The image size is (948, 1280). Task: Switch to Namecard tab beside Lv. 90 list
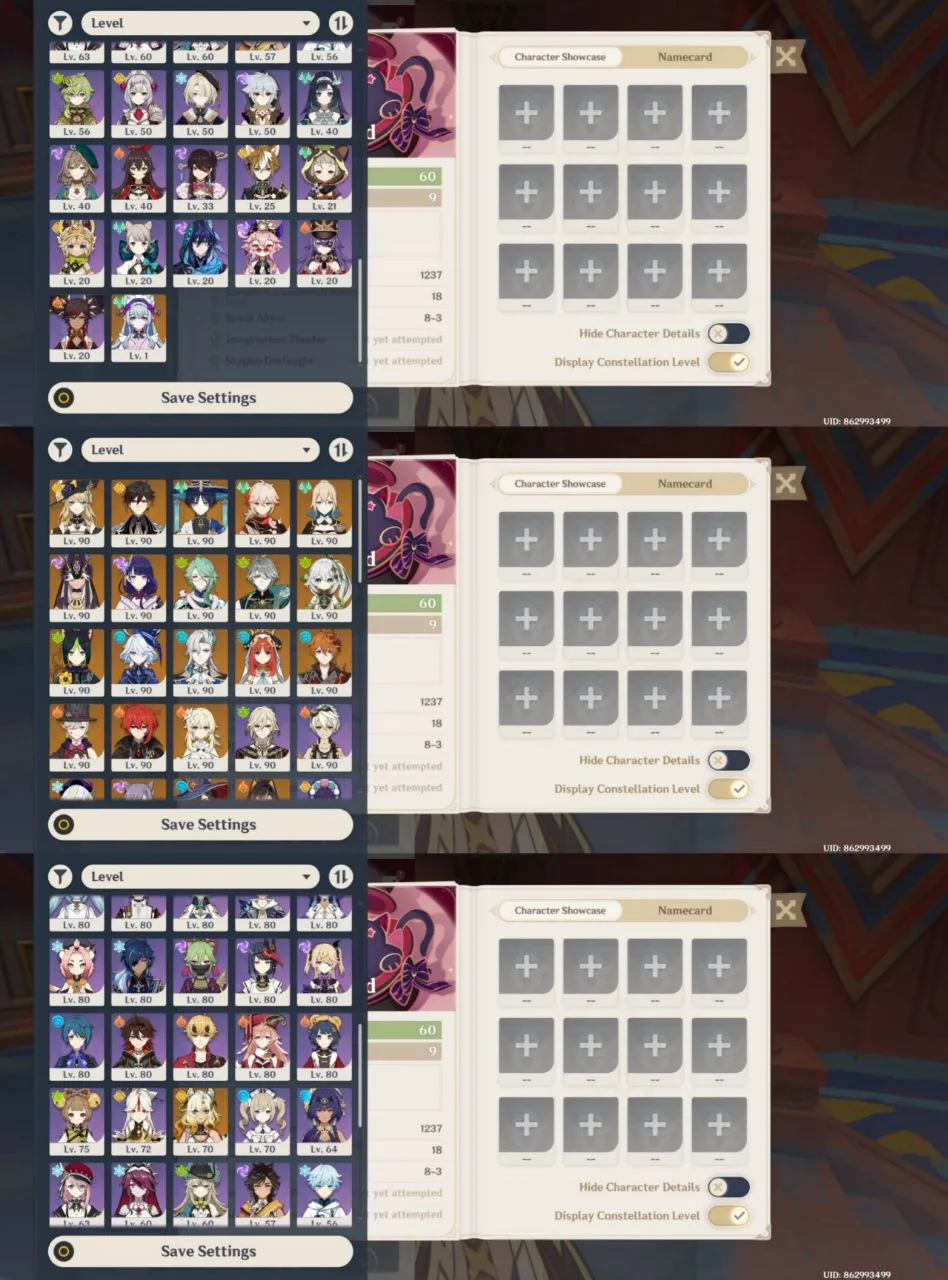[x=685, y=484]
